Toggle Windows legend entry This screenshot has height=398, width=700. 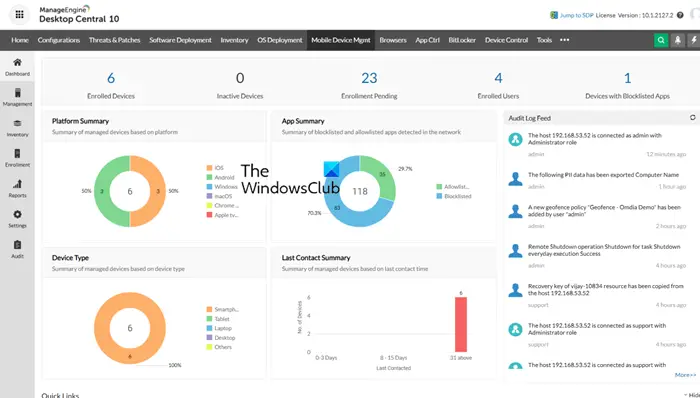pyautogui.click(x=222, y=187)
